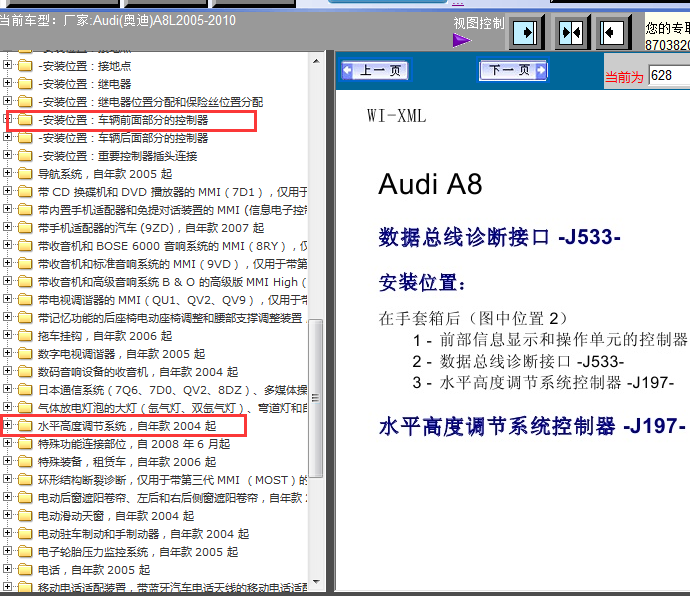Click folder icon of 电动驻车制动和手制动器 row
The width and height of the screenshot is (690, 596).
pos(25,534)
